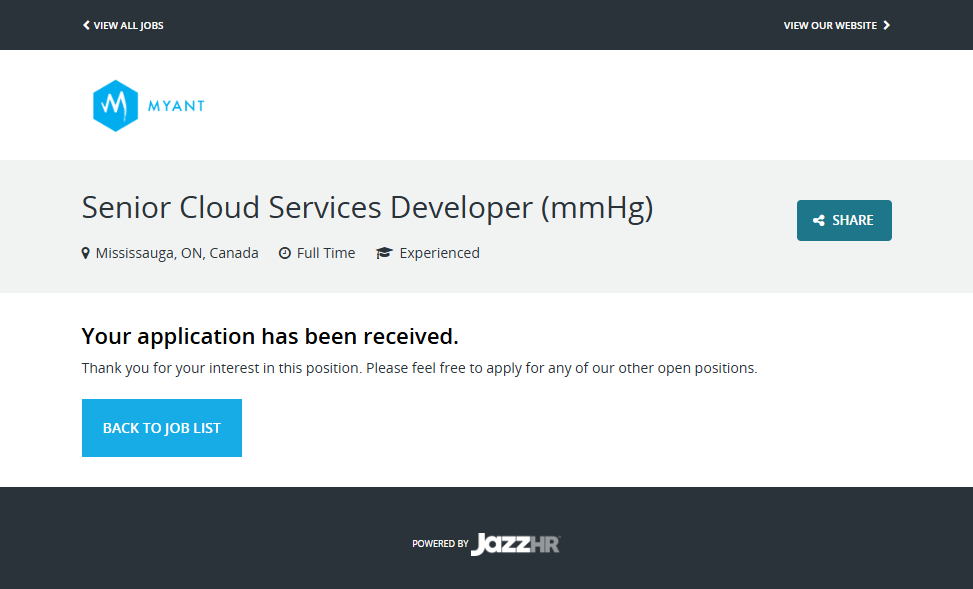This screenshot has height=589, width=973.
Task: Click the Myant hexagon logo
Action: [115, 105]
